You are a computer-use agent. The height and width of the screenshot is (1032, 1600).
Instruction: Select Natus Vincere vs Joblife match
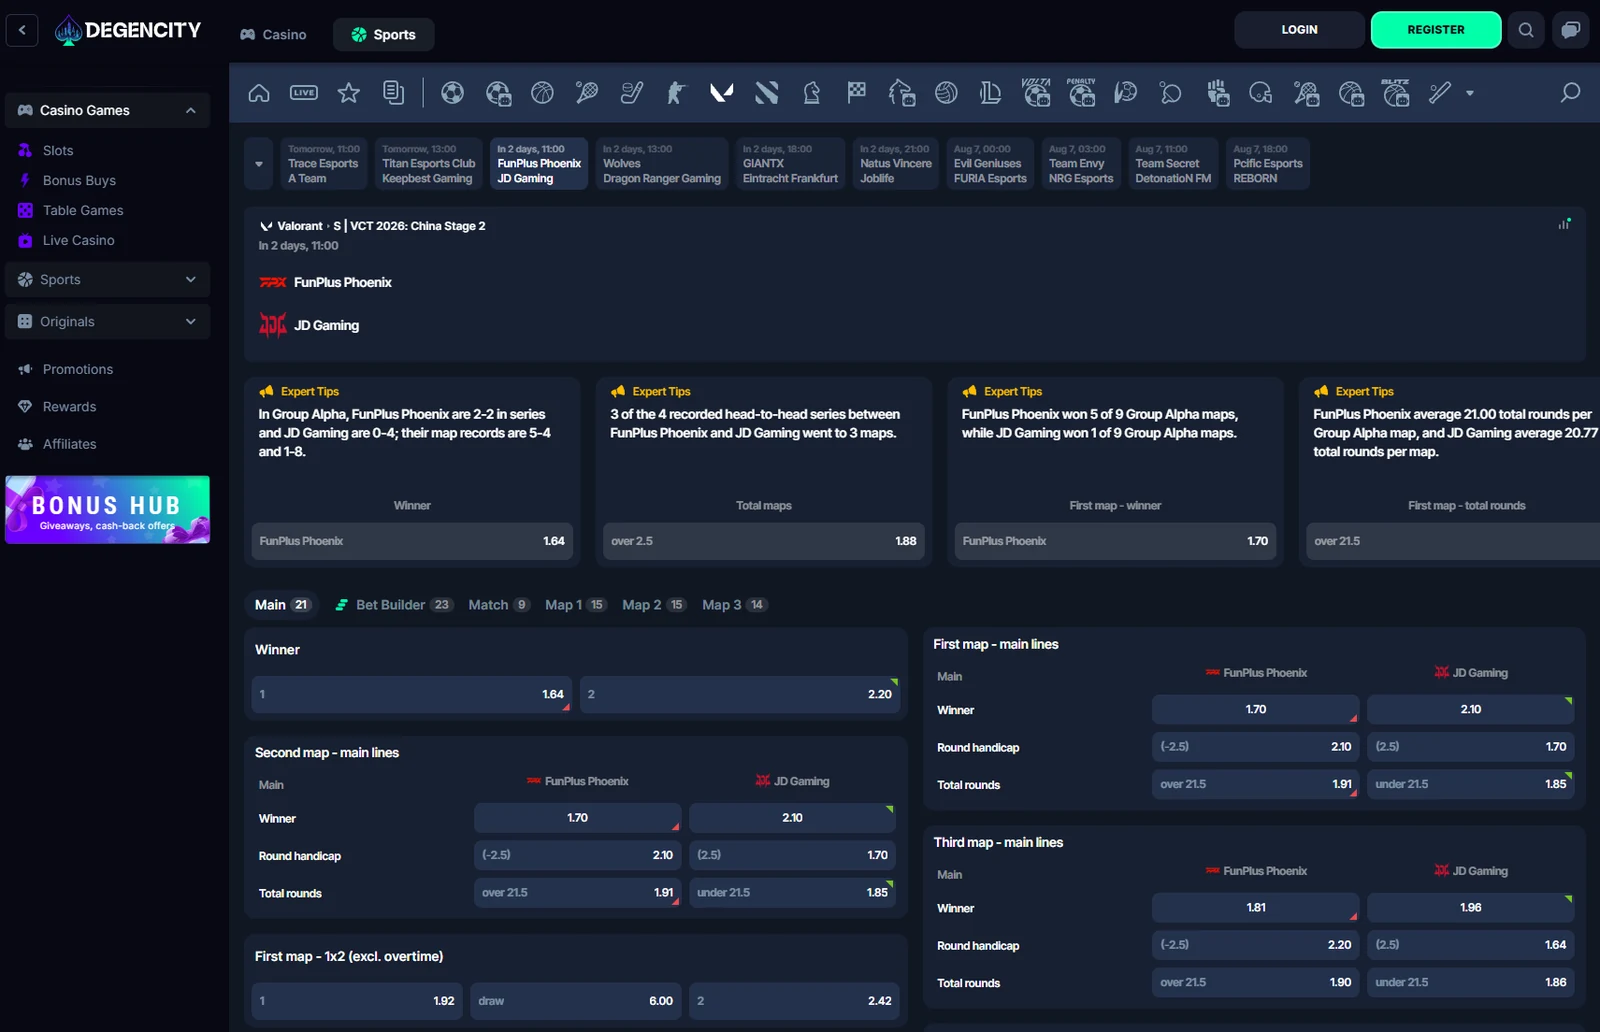895,164
